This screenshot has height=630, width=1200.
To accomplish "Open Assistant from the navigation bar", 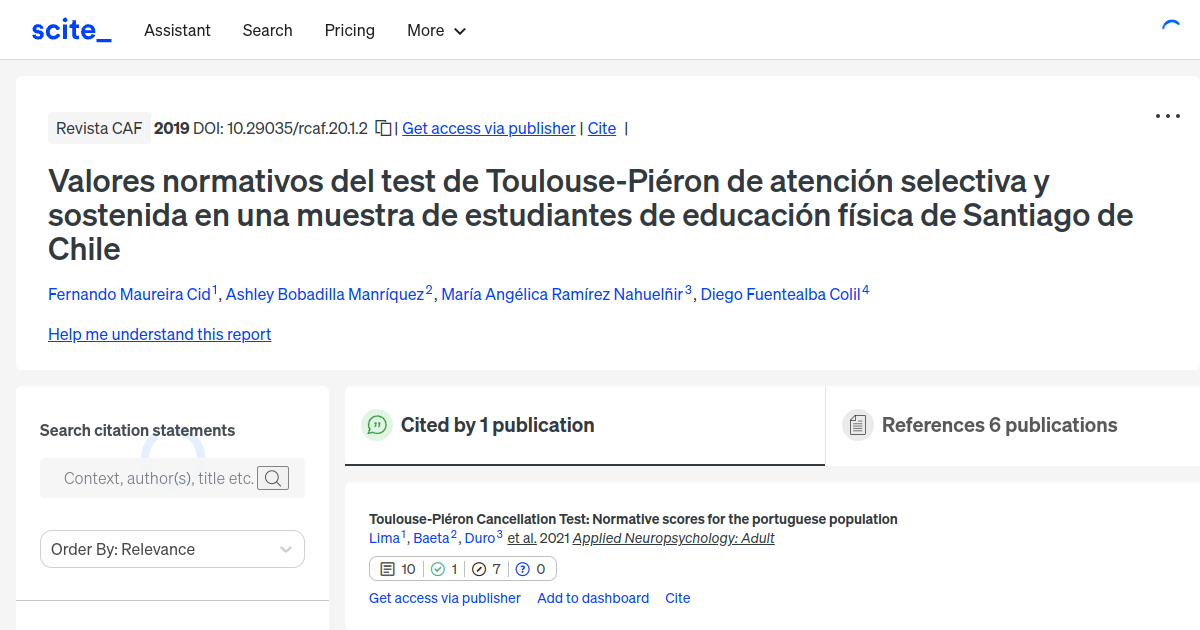I will click(177, 30).
